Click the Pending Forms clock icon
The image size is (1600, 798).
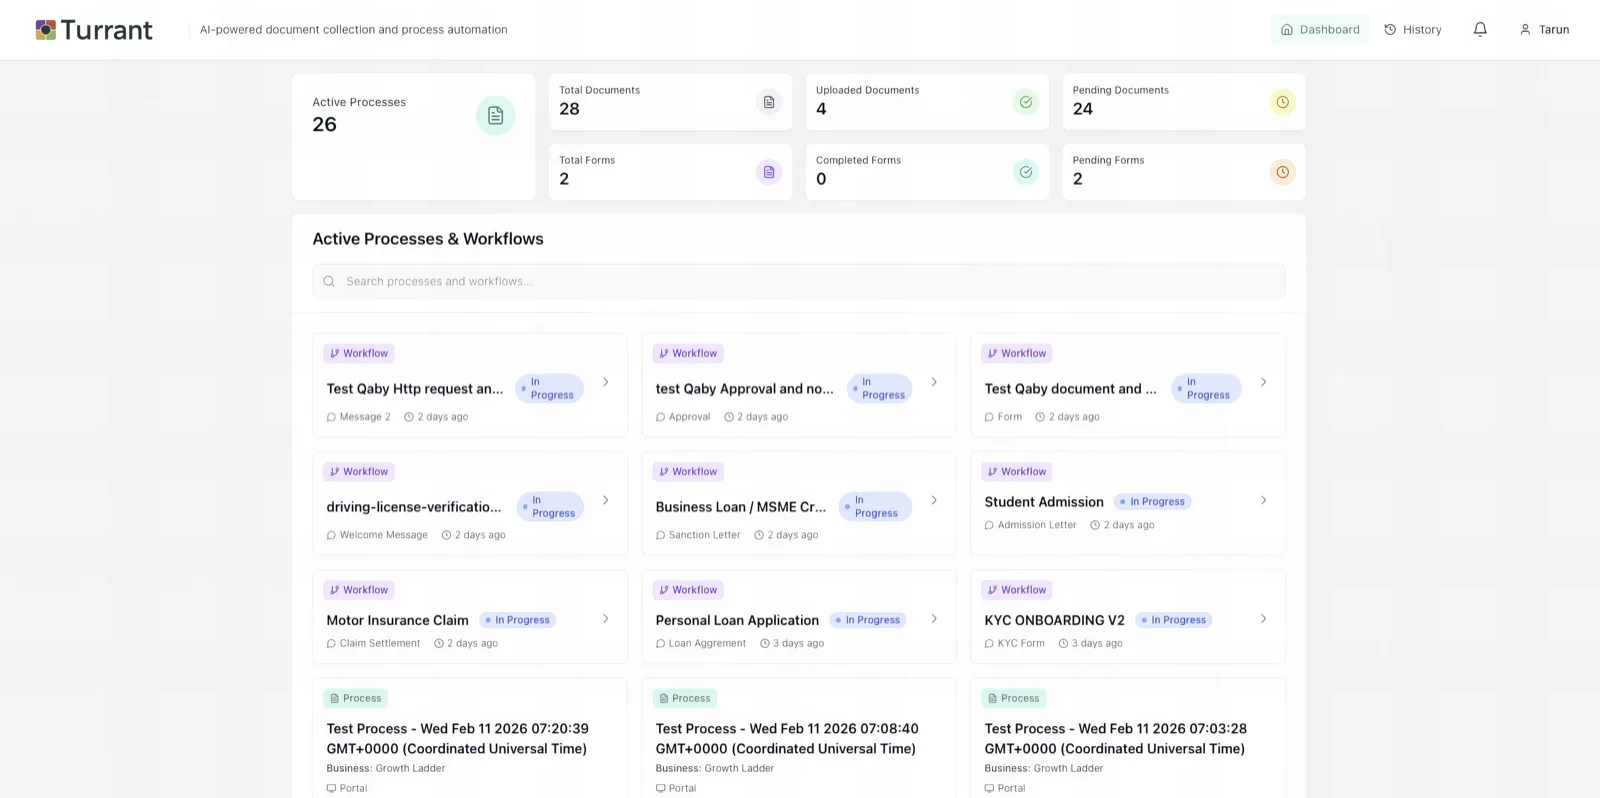point(1282,172)
